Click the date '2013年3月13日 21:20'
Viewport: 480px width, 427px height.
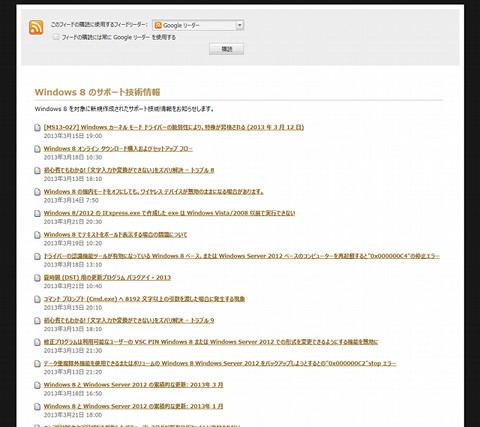tap(73, 372)
